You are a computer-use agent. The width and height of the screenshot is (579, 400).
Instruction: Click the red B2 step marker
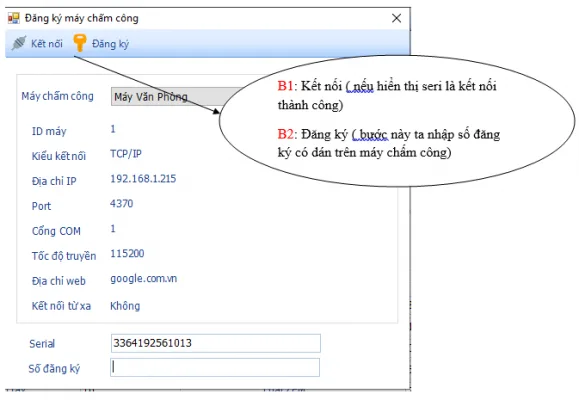click(x=285, y=134)
